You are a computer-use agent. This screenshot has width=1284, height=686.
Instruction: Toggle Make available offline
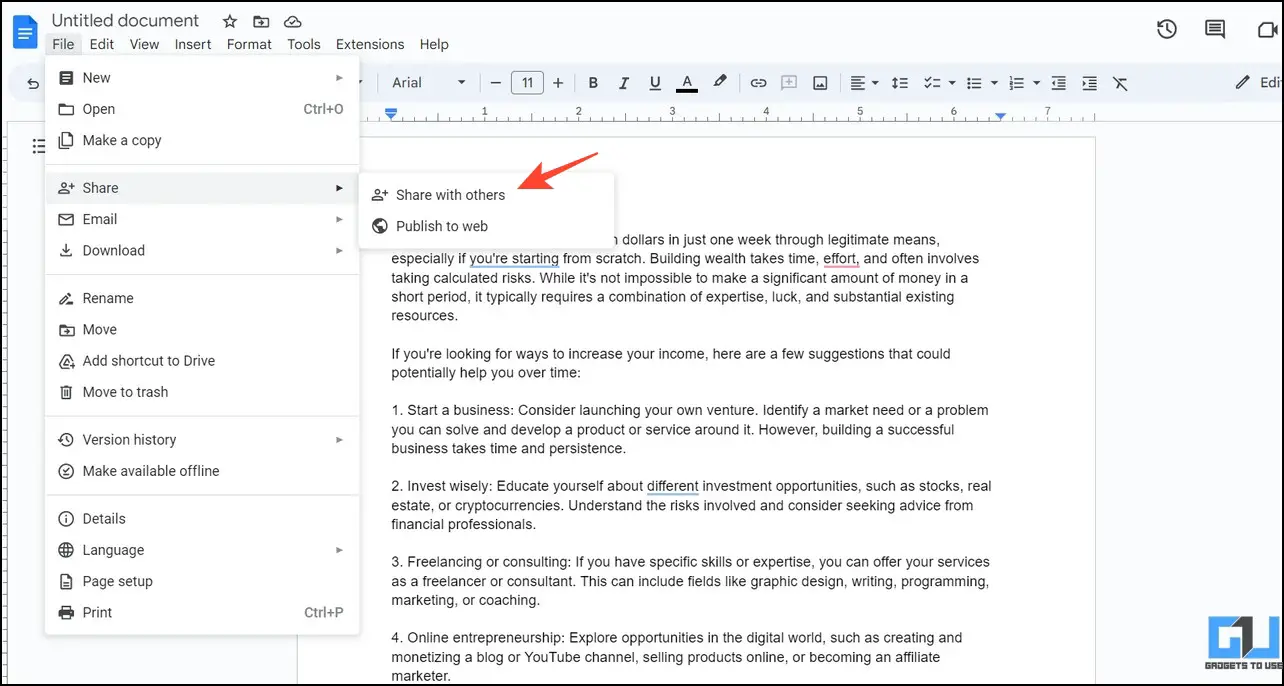[202, 471]
